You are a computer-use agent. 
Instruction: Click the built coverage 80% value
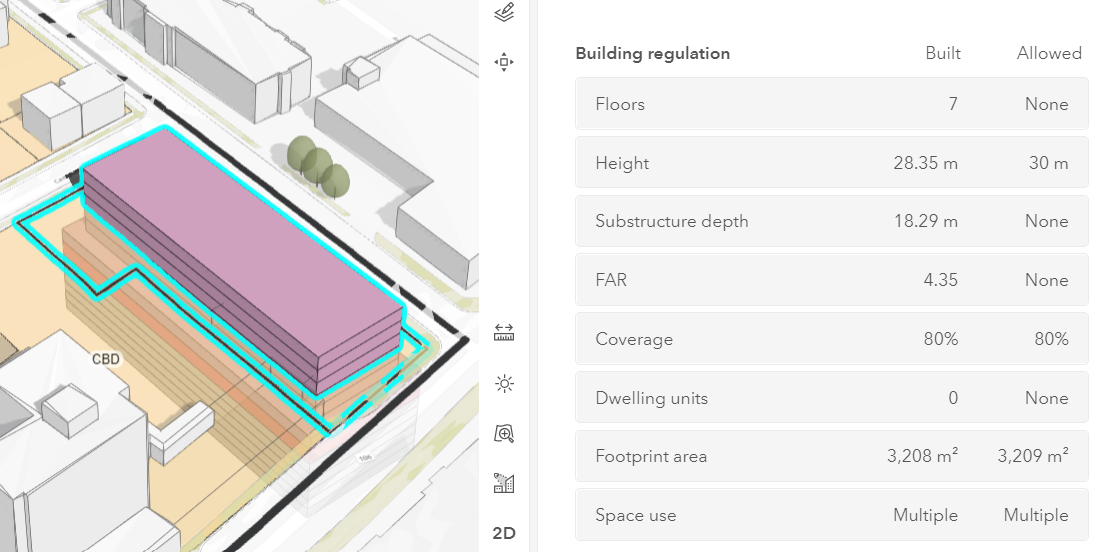pyautogui.click(x=941, y=339)
